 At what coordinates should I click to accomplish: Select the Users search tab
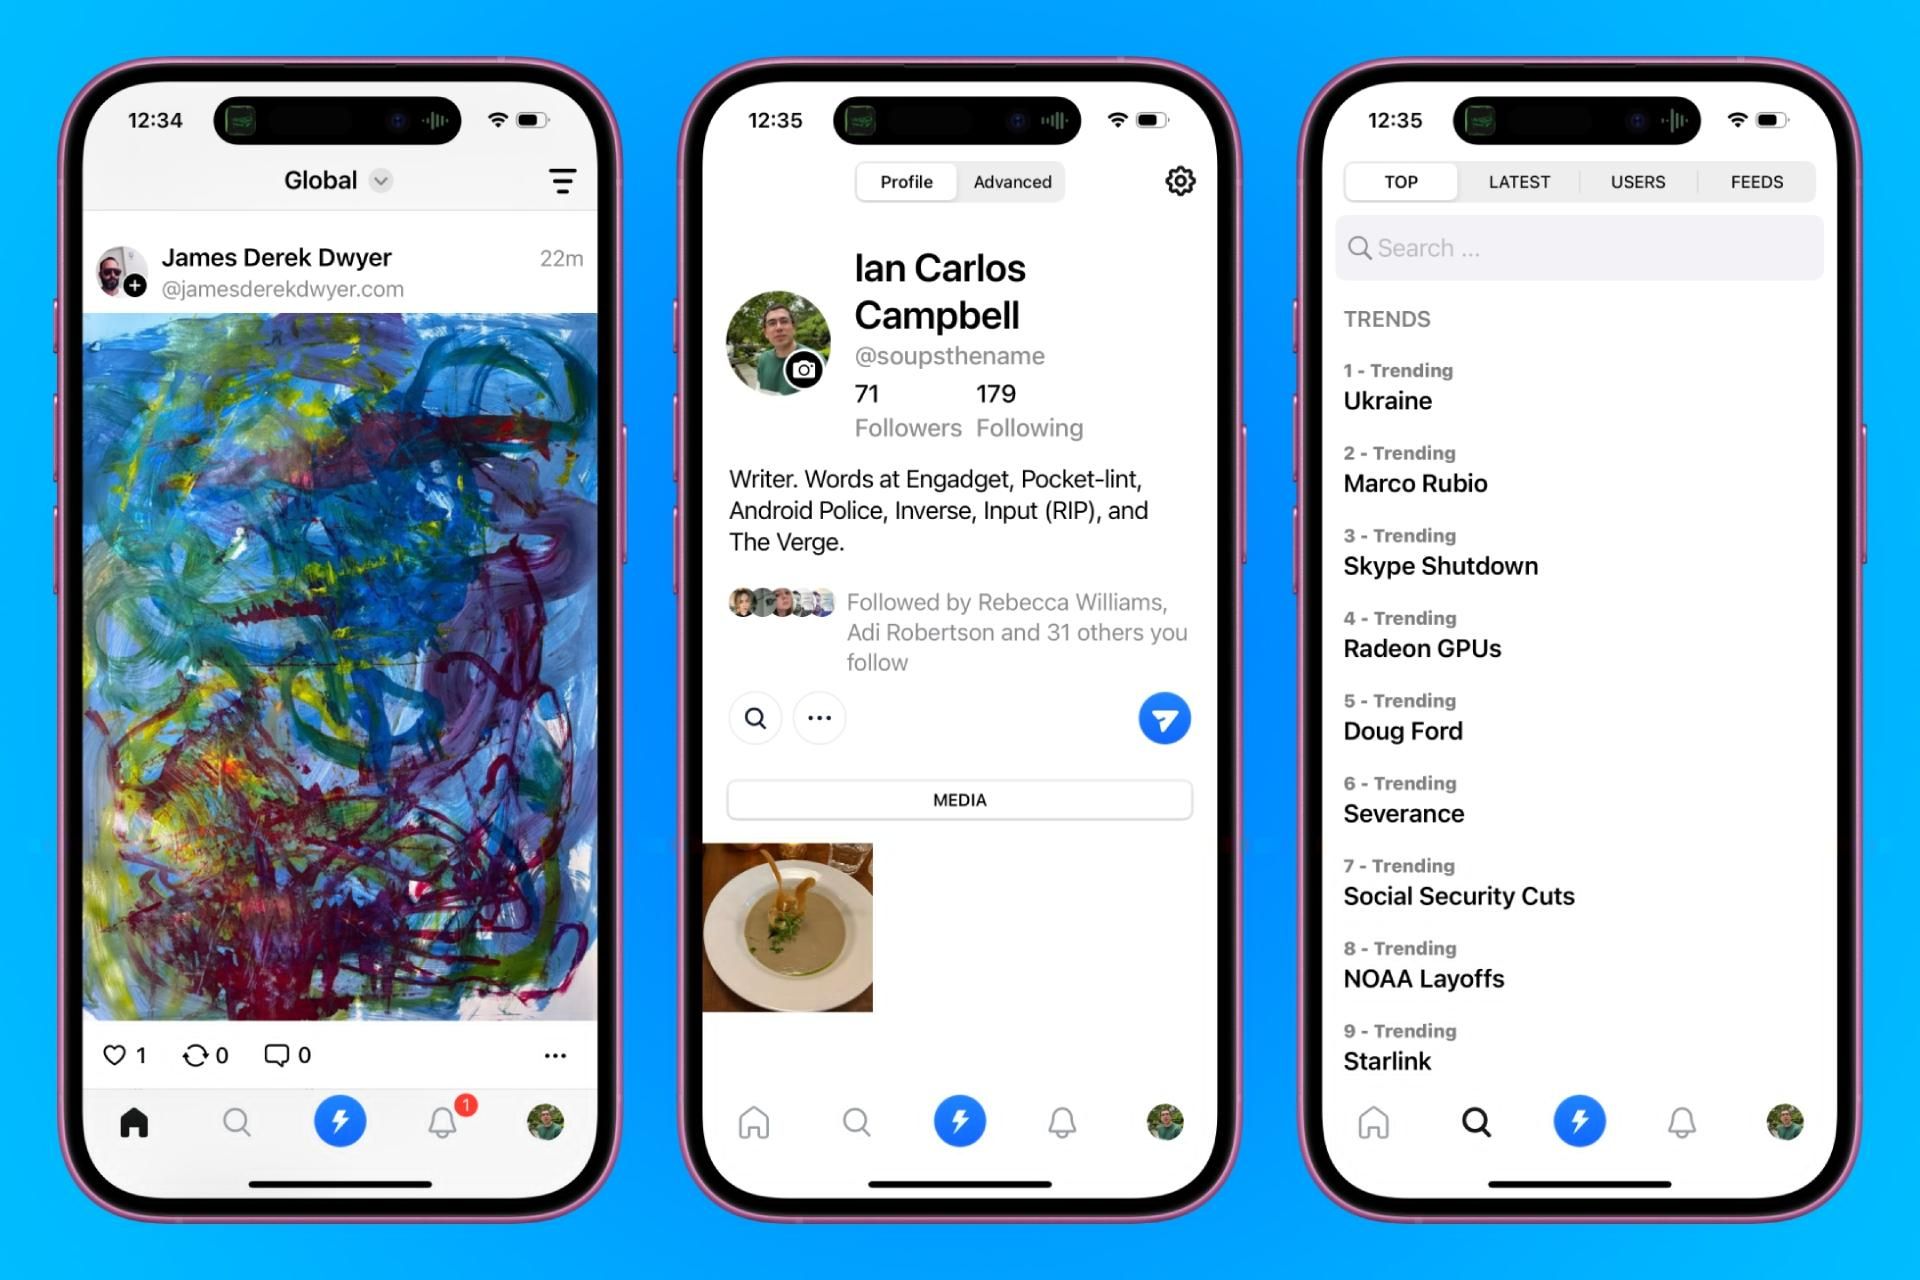click(1637, 181)
